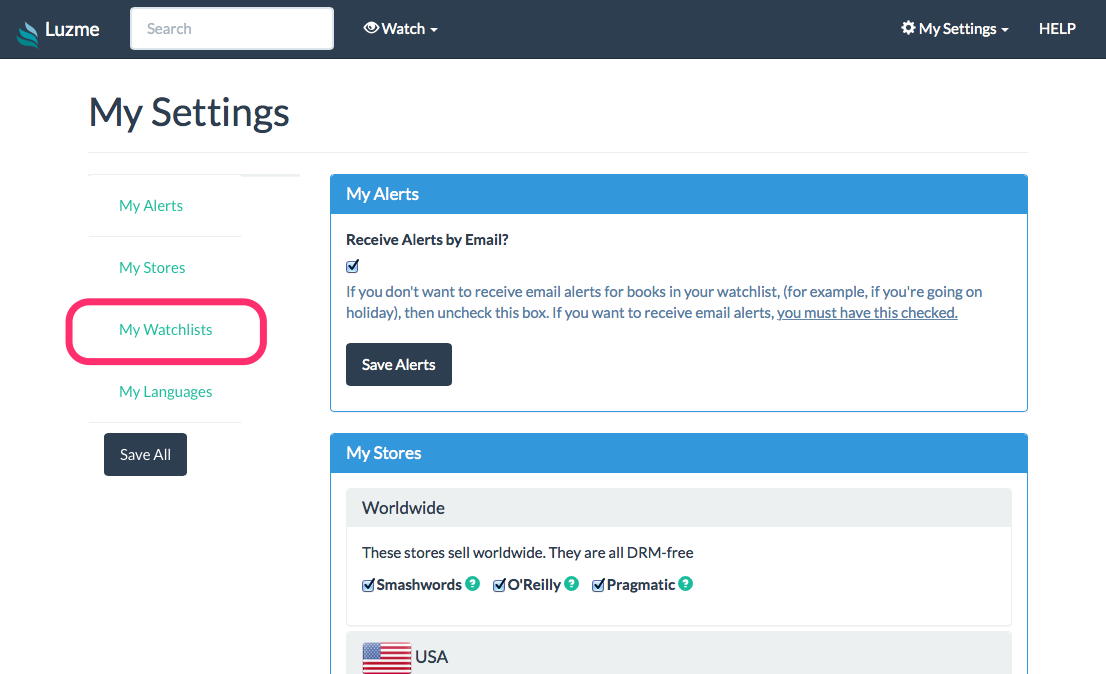Open the HELP menu item

[1057, 29]
